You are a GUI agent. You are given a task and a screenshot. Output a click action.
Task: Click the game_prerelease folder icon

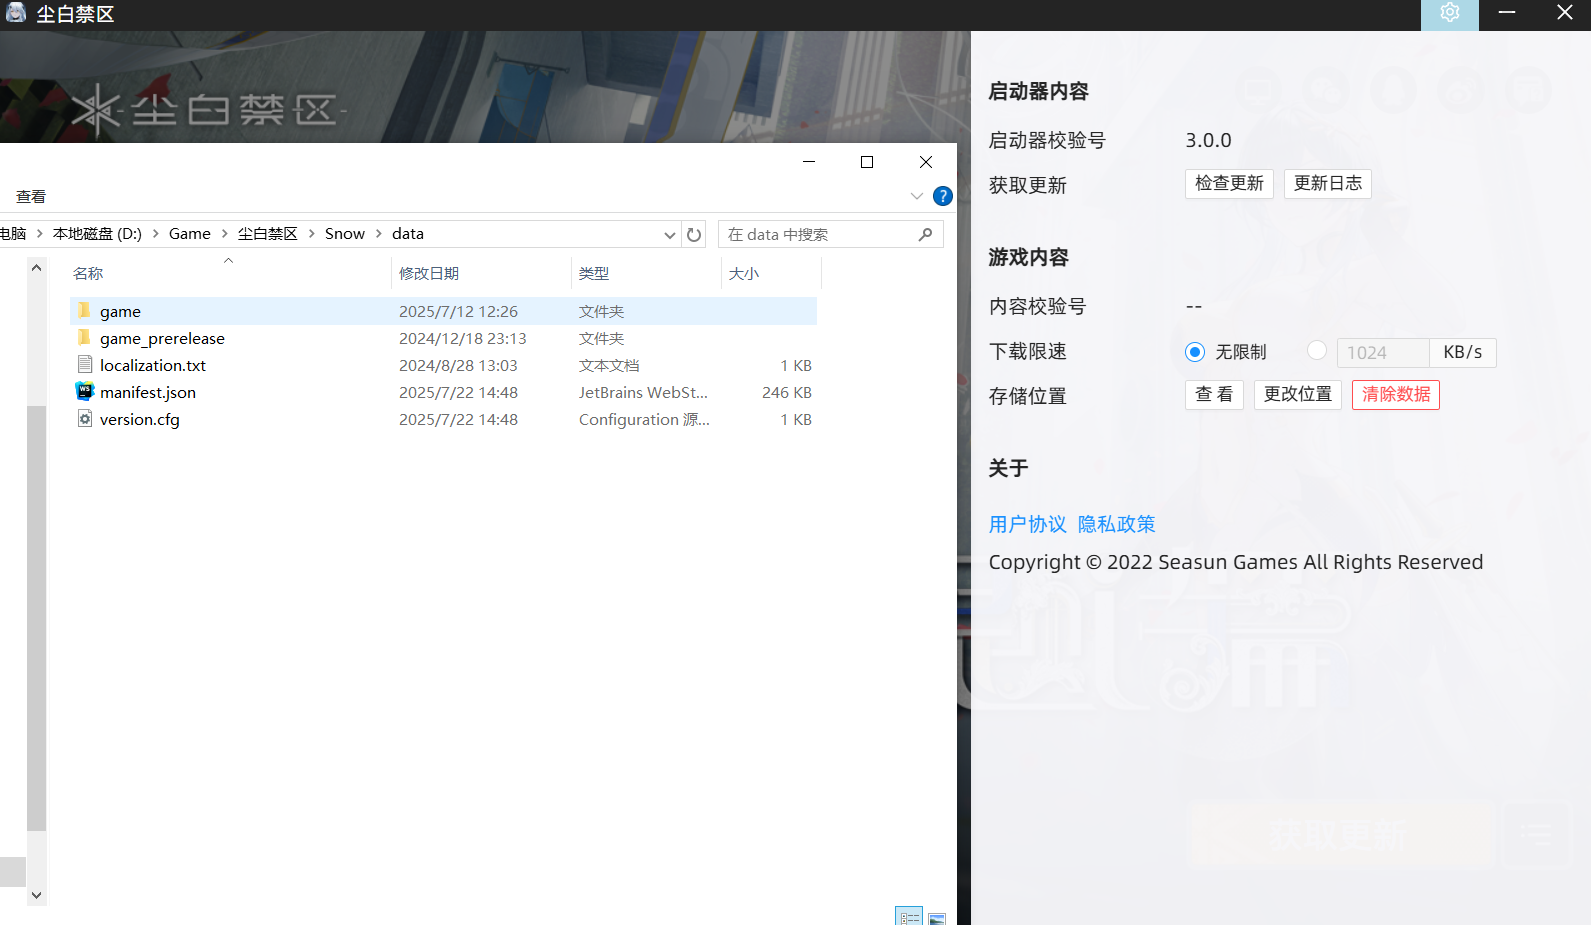[84, 338]
